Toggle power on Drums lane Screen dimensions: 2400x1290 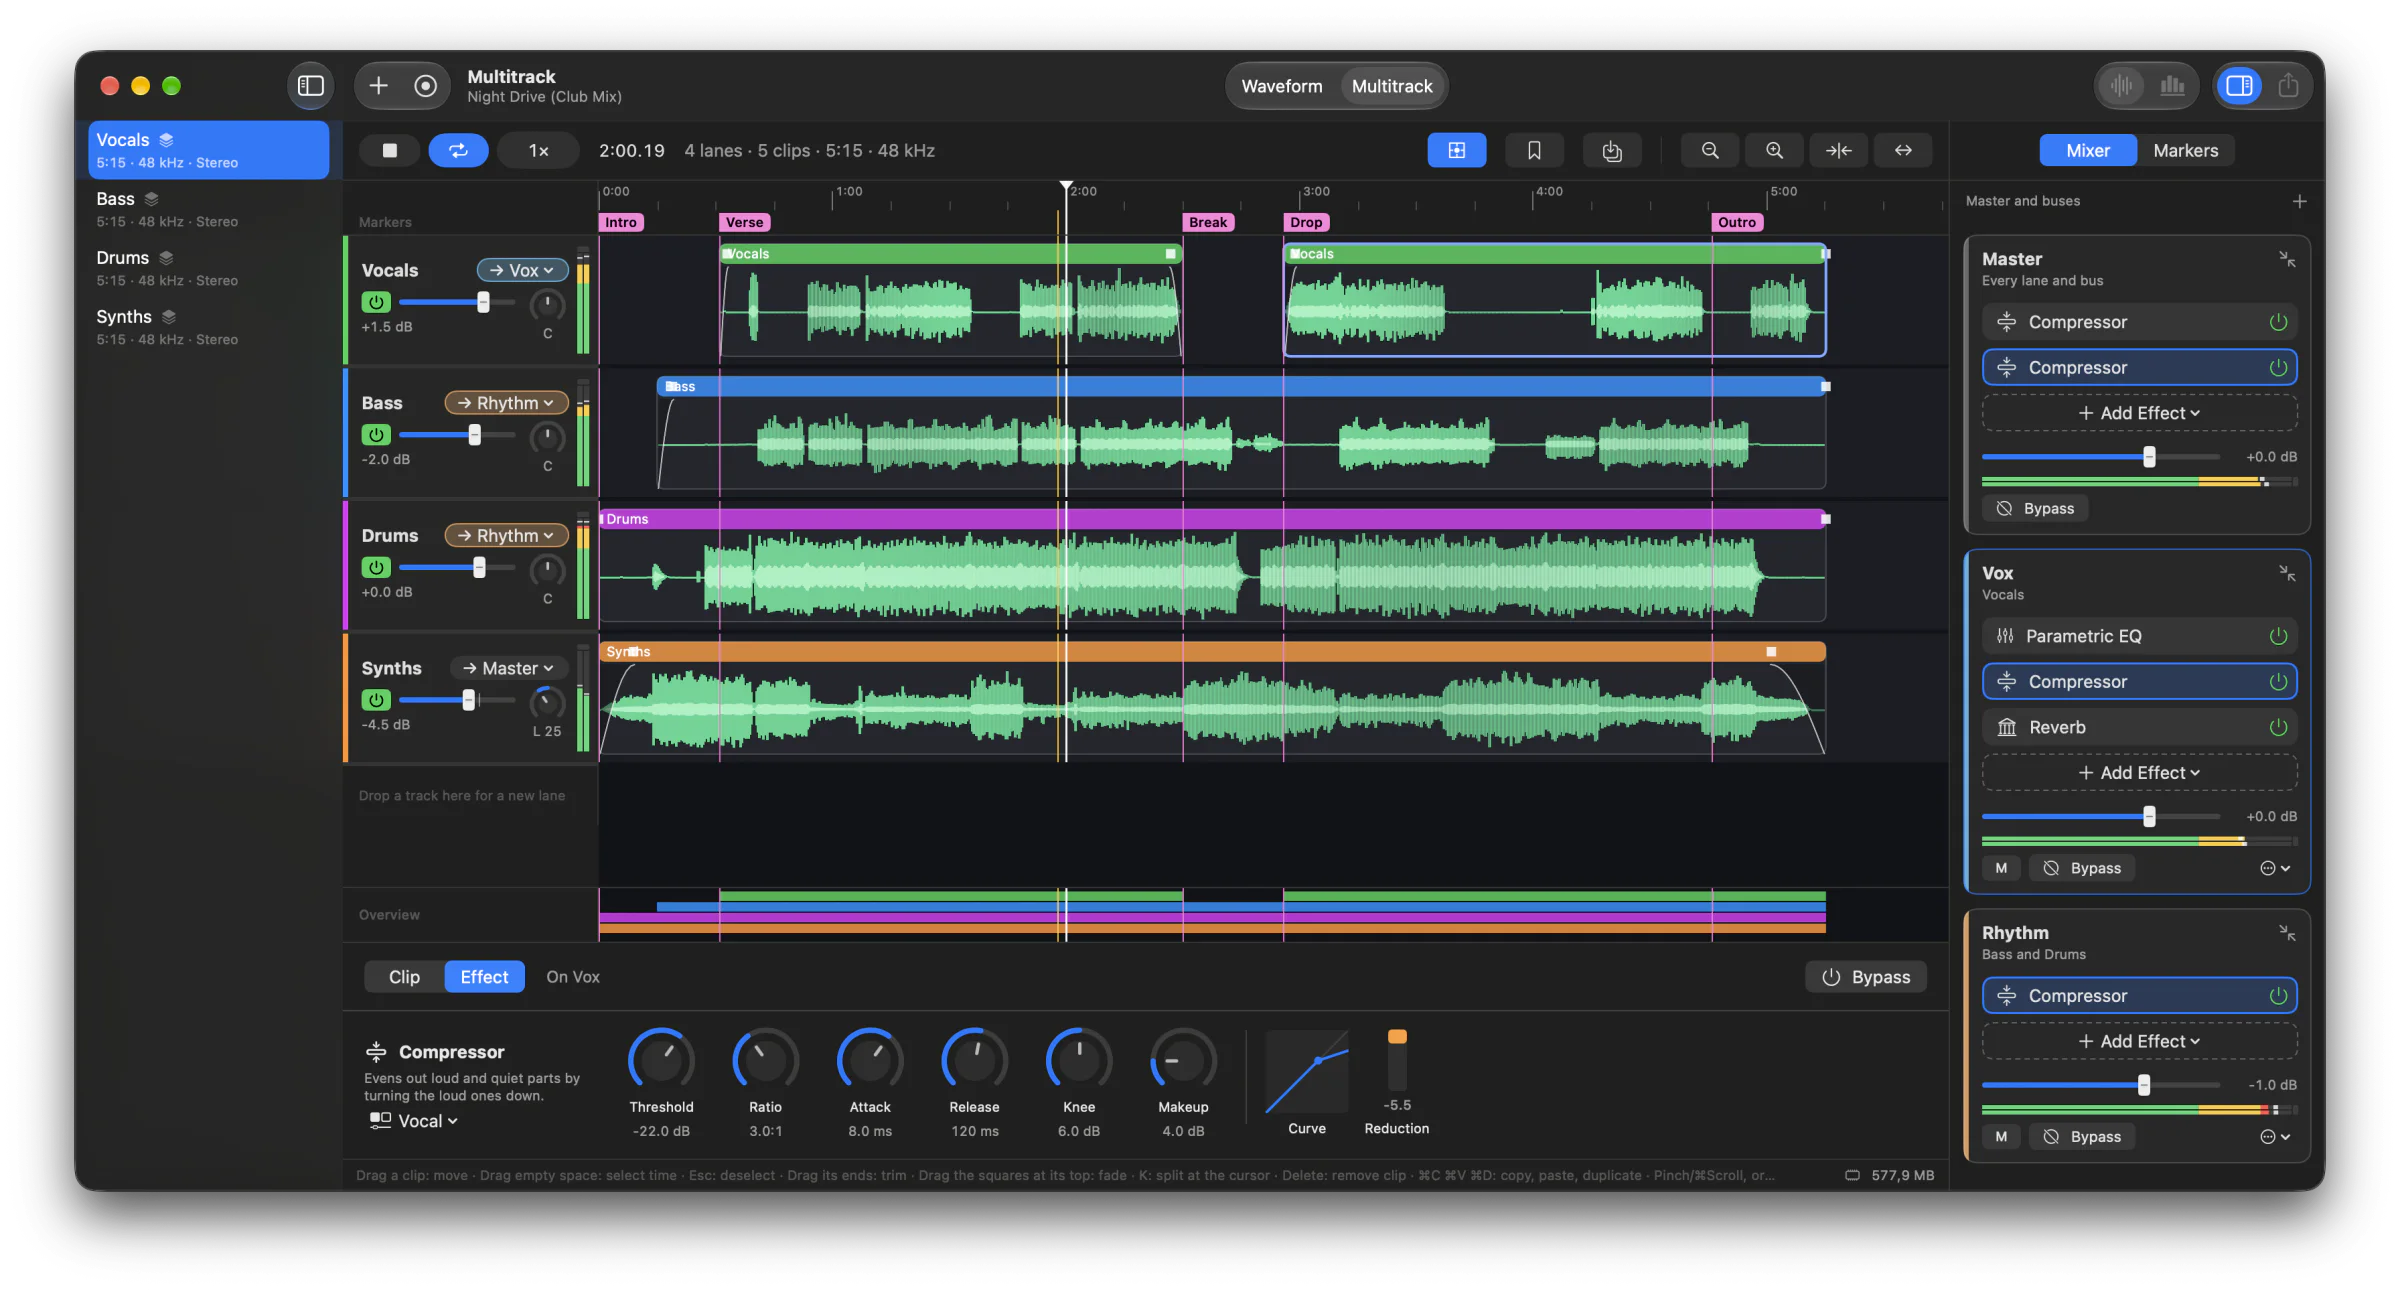tap(376, 567)
